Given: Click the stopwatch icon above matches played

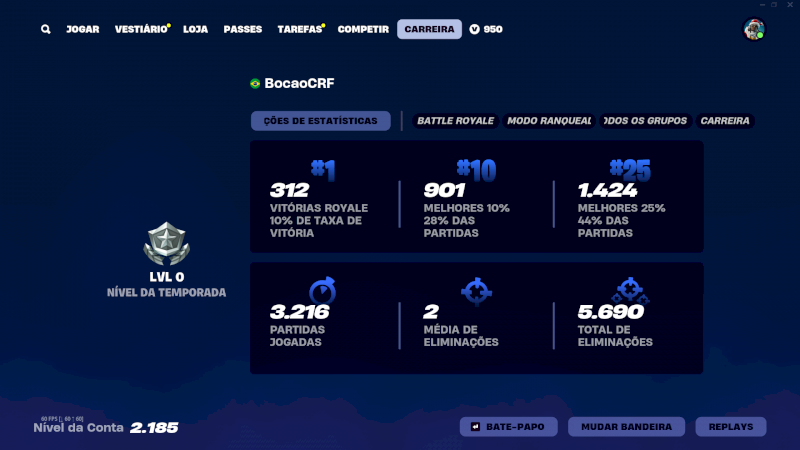Looking at the screenshot, I should click(322, 291).
